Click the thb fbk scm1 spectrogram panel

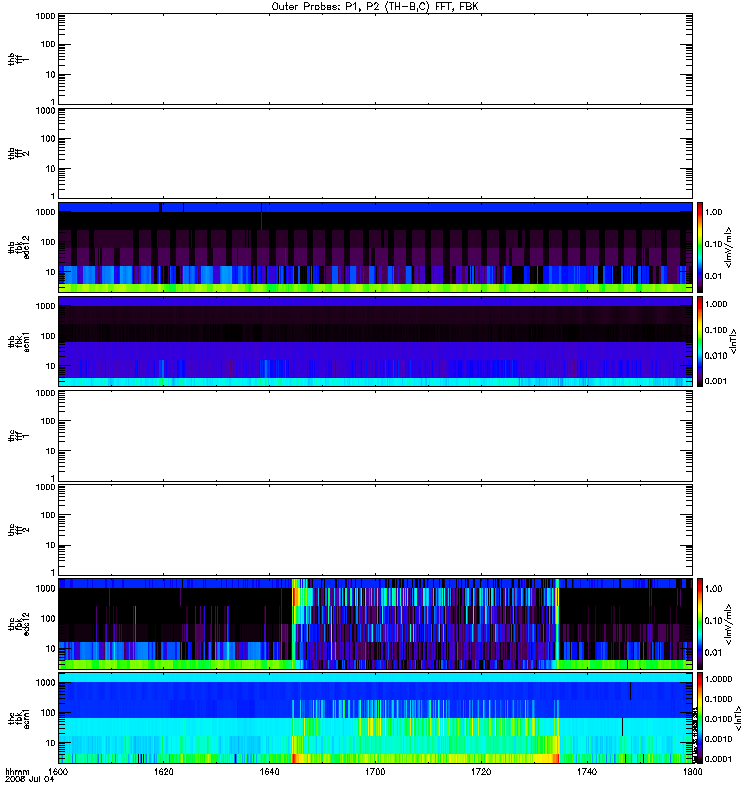[375, 341]
